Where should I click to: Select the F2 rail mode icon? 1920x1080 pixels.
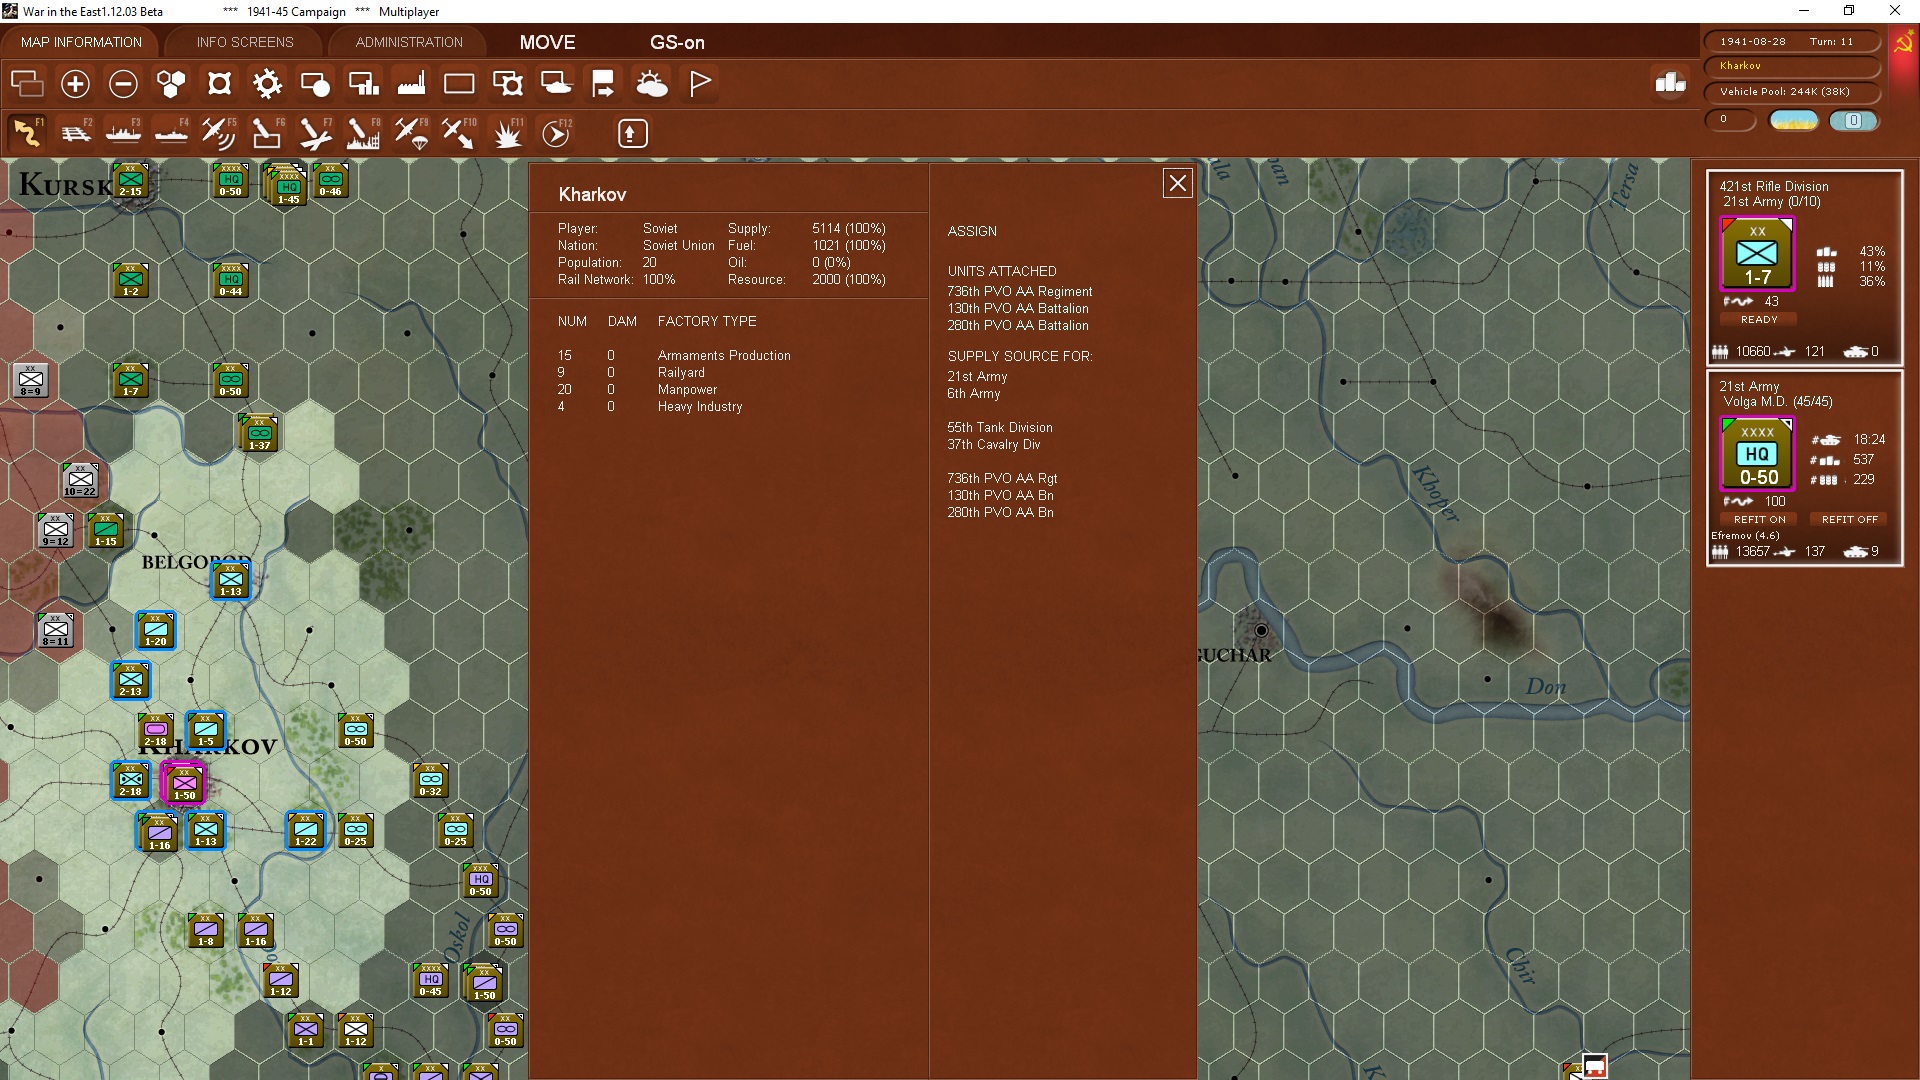click(75, 133)
